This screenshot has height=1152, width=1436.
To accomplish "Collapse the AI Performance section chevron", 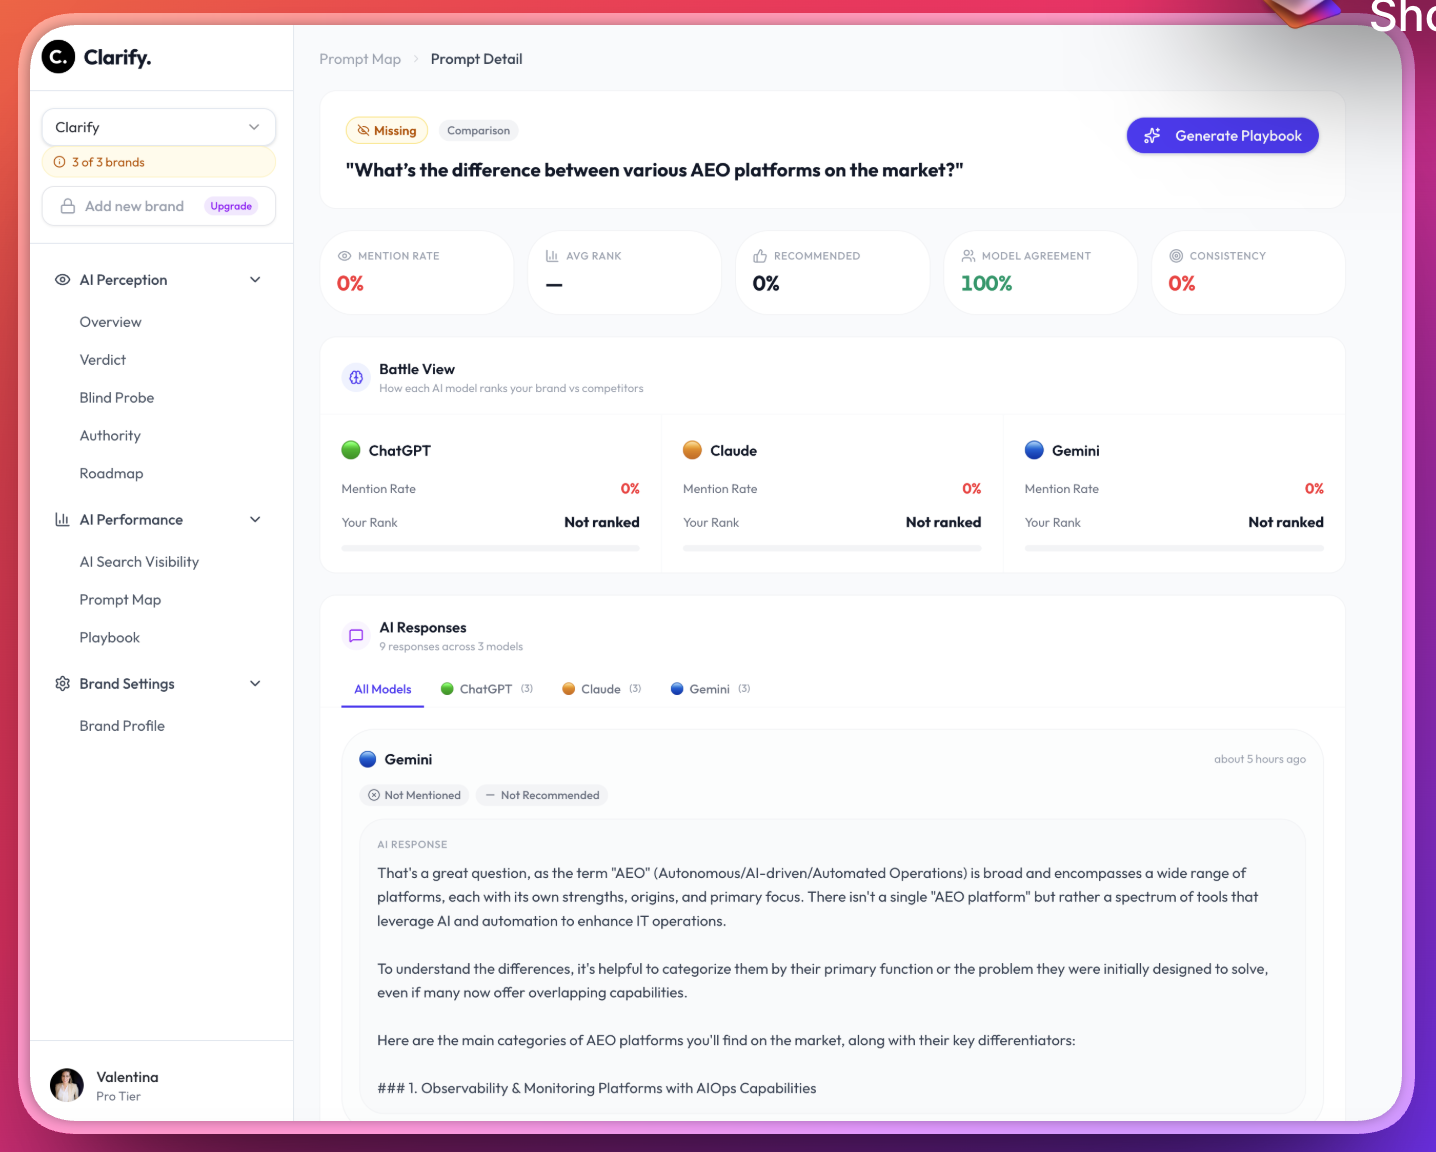I will click(255, 520).
